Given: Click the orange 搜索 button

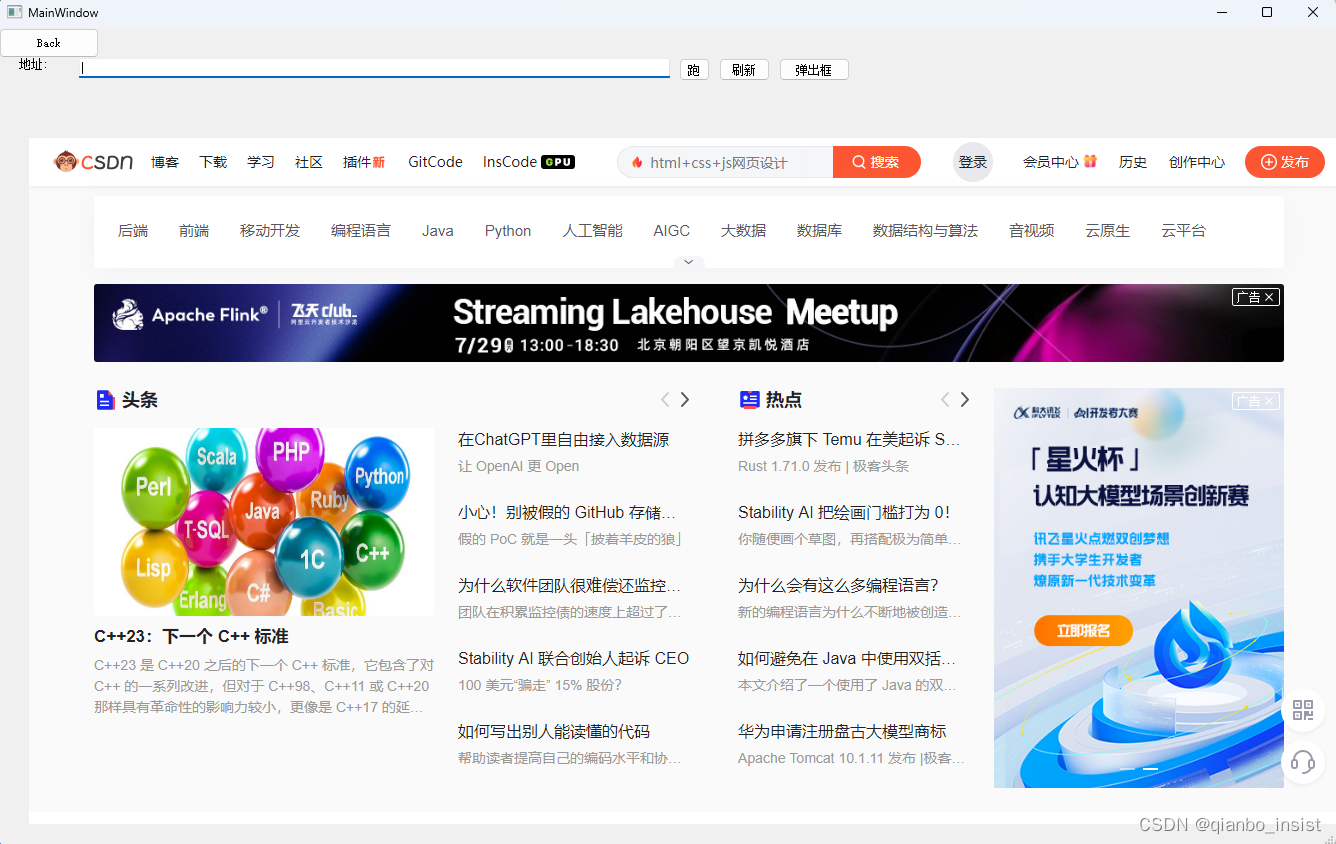Looking at the screenshot, I should [876, 162].
